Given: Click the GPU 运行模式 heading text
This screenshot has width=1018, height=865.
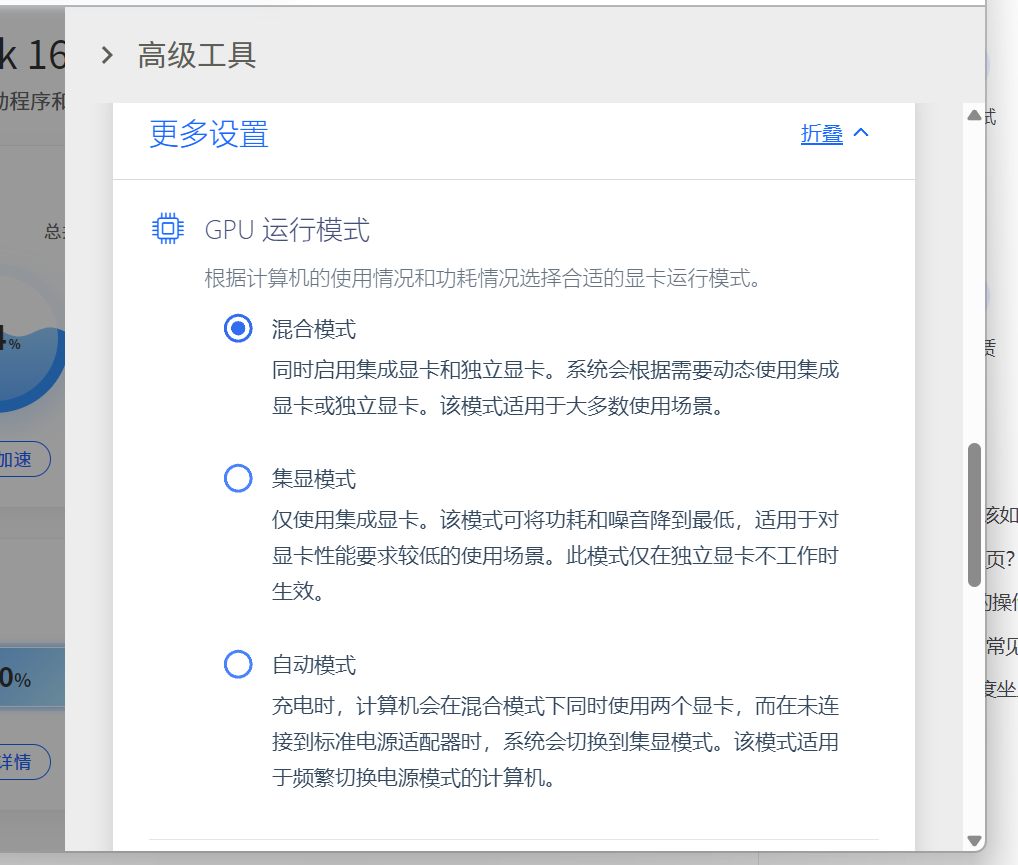Looking at the screenshot, I should 287,230.
